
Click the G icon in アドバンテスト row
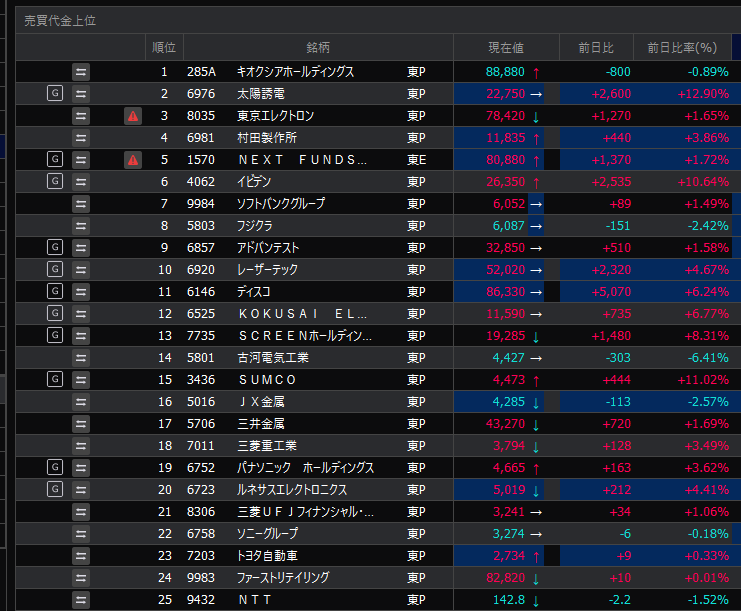[55, 247]
